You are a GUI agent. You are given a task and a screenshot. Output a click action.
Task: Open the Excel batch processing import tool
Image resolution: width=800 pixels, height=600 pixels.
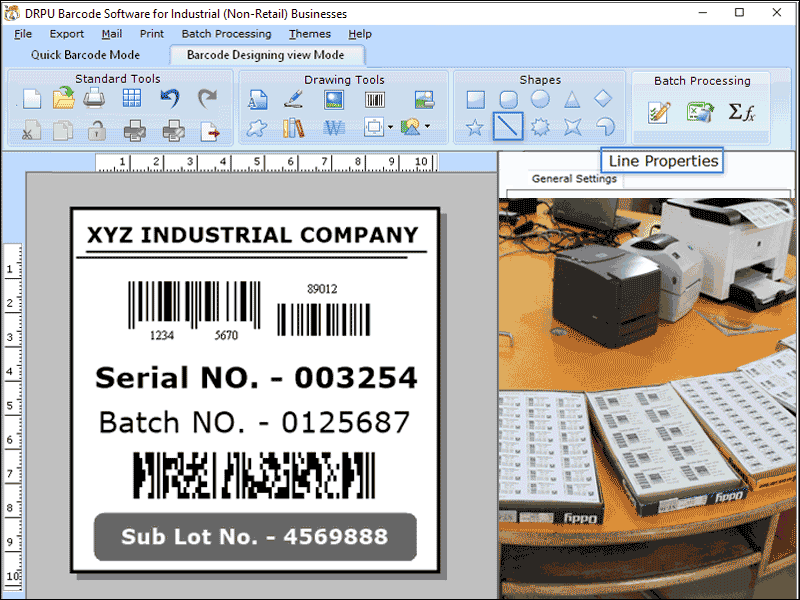tap(699, 112)
